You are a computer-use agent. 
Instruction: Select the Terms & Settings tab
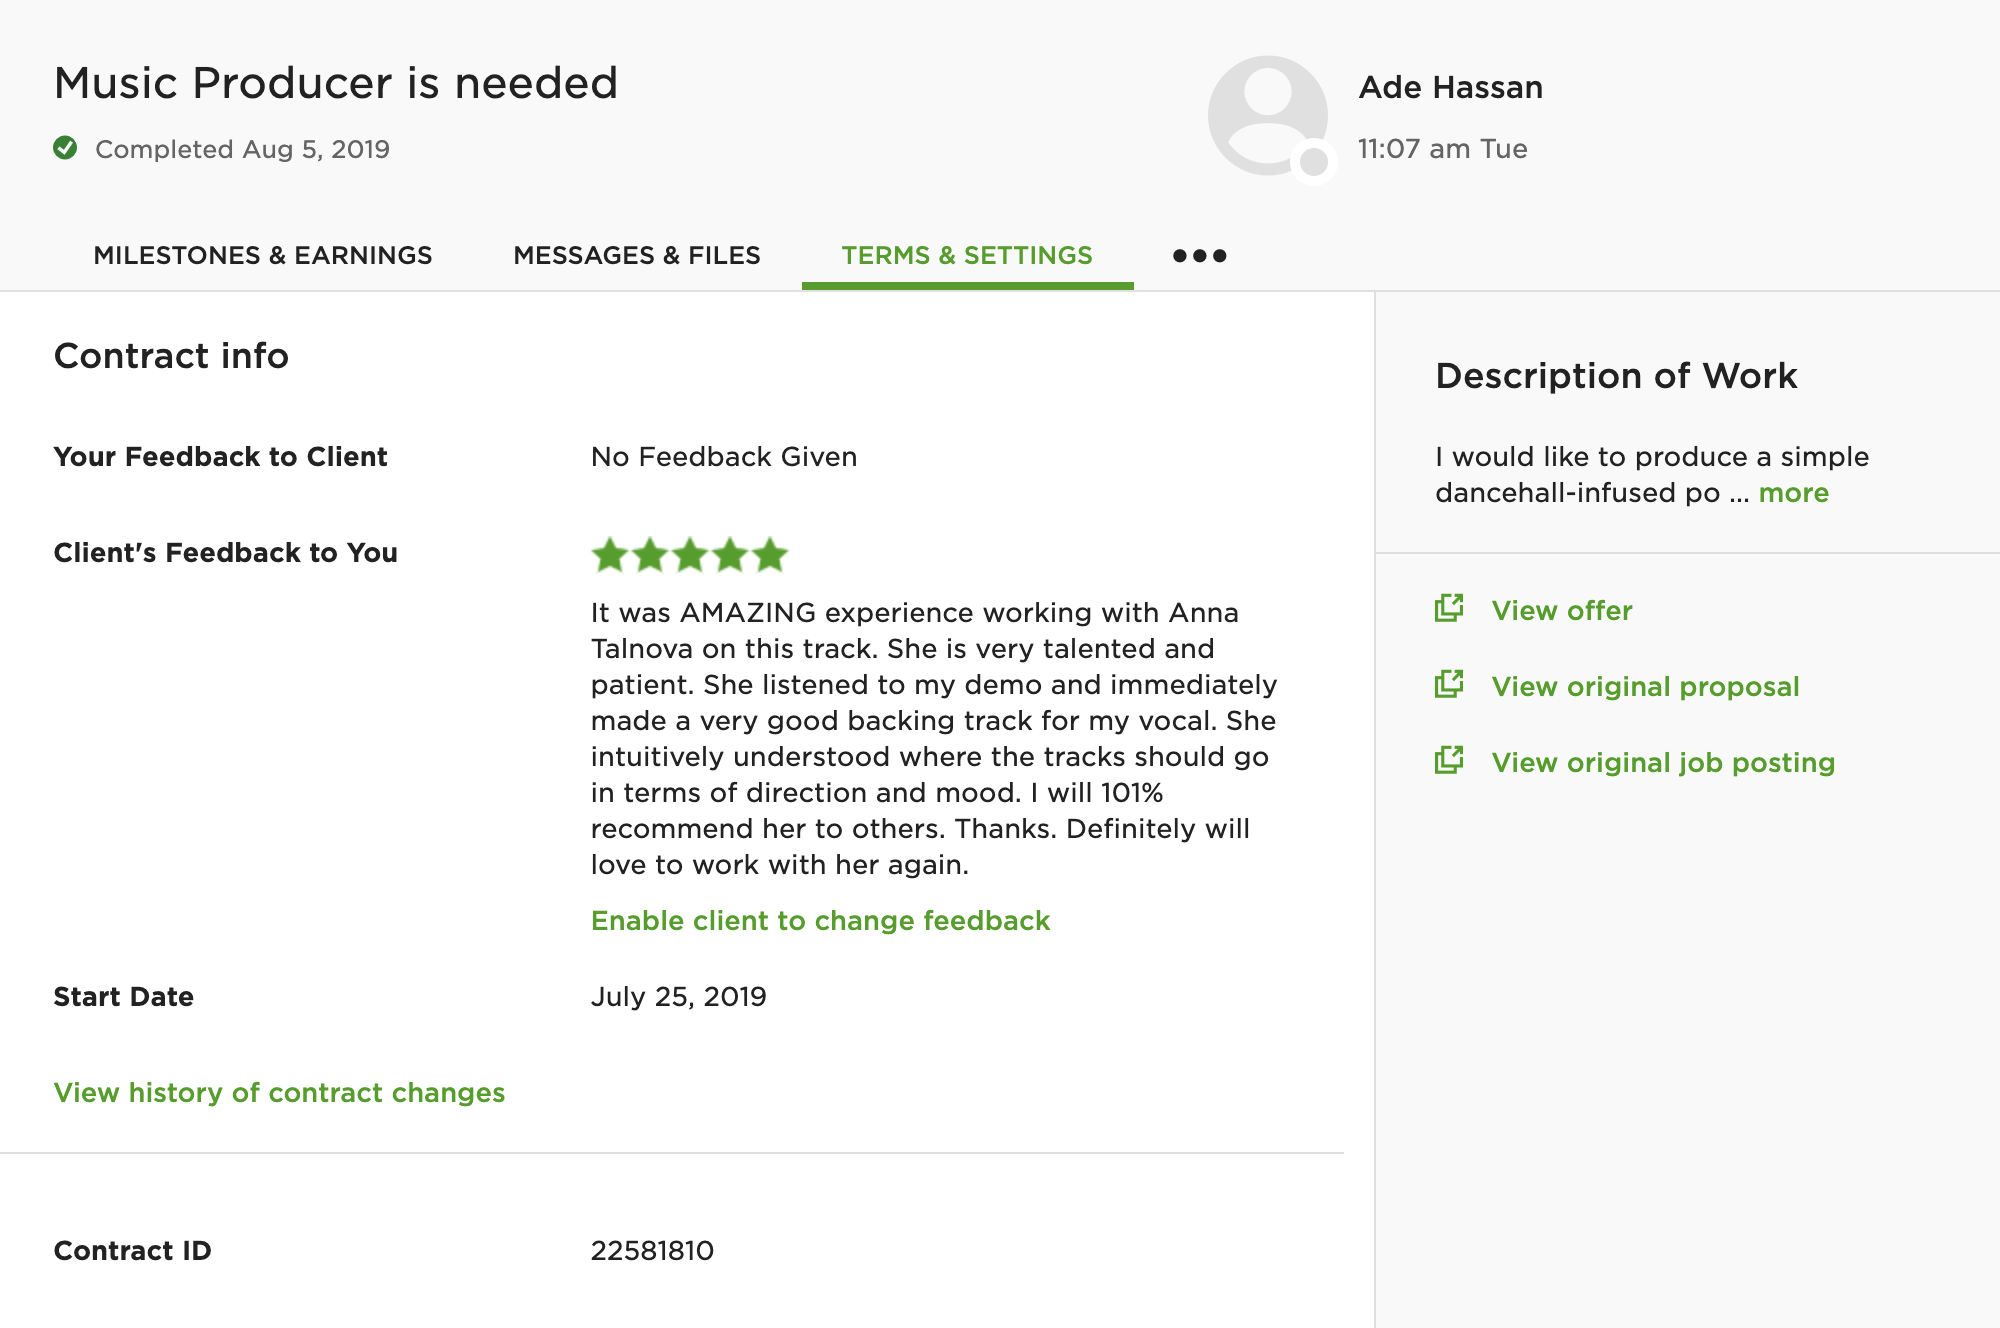pos(967,256)
